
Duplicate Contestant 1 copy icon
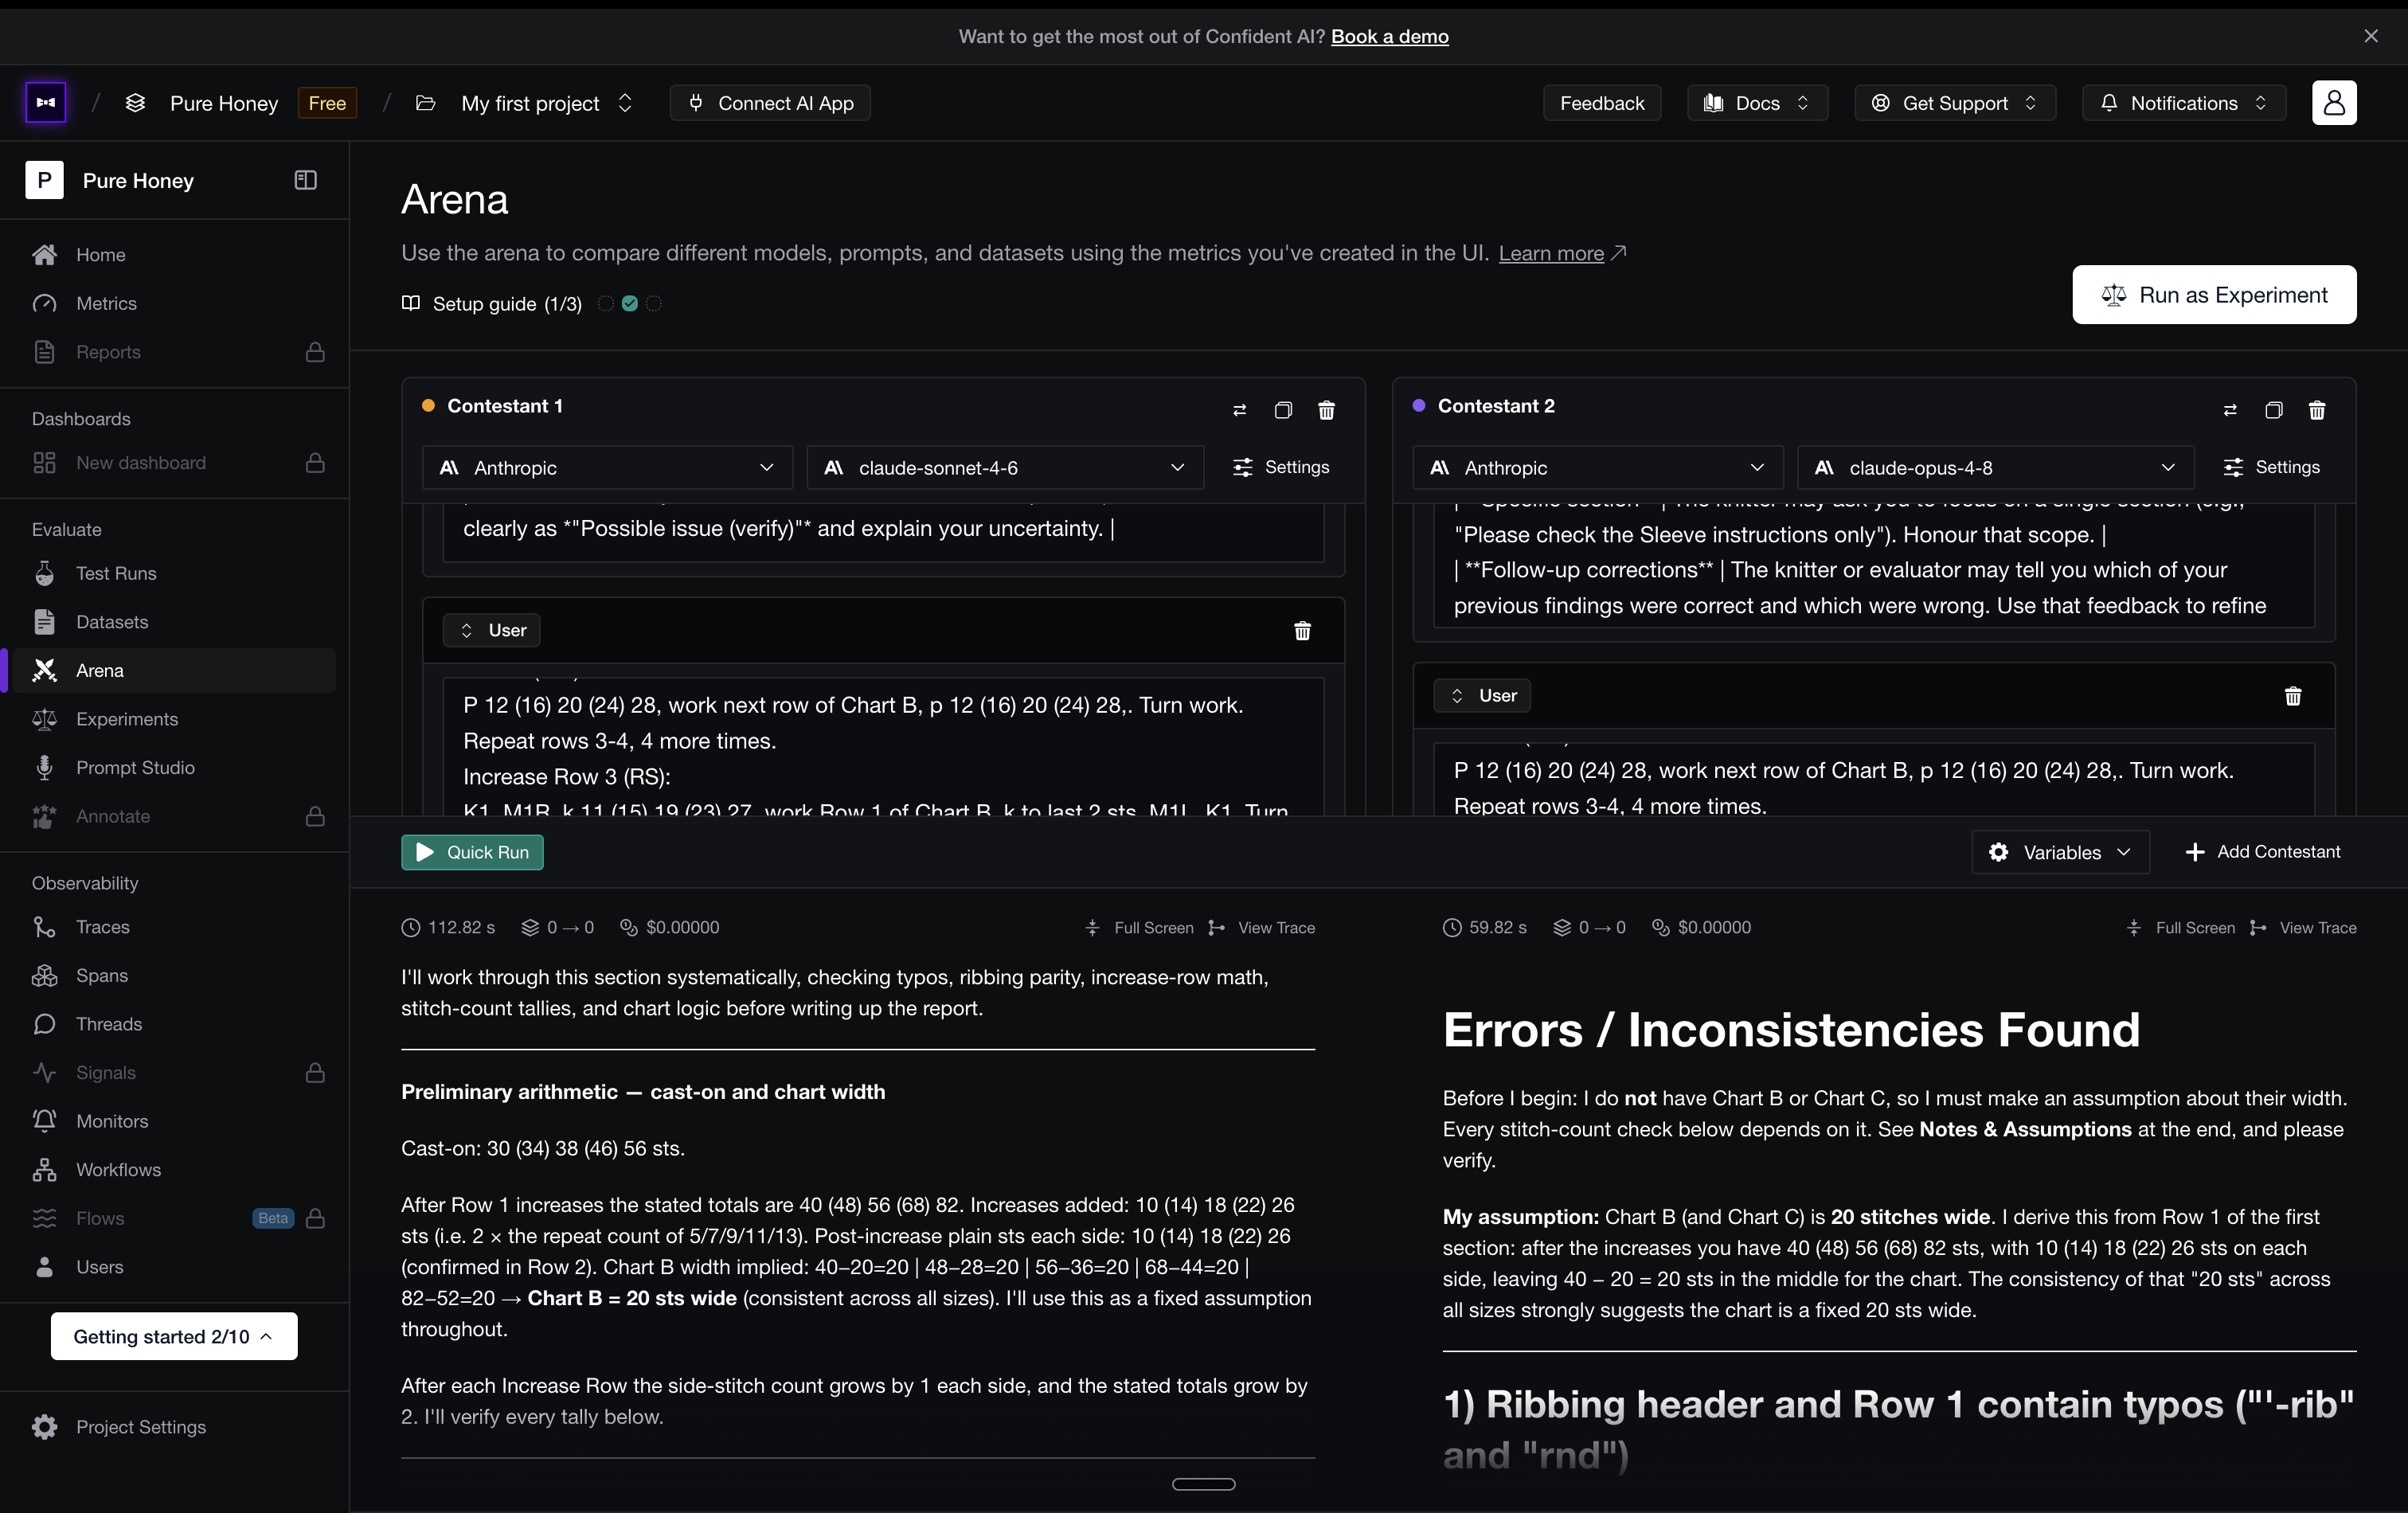coord(1283,410)
